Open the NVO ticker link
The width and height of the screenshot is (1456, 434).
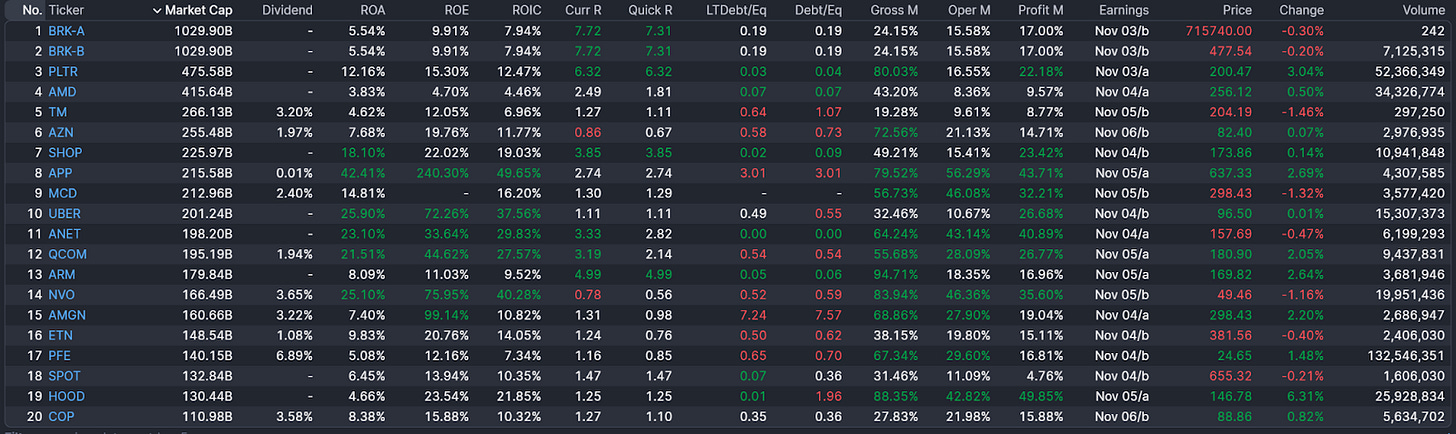tap(62, 295)
